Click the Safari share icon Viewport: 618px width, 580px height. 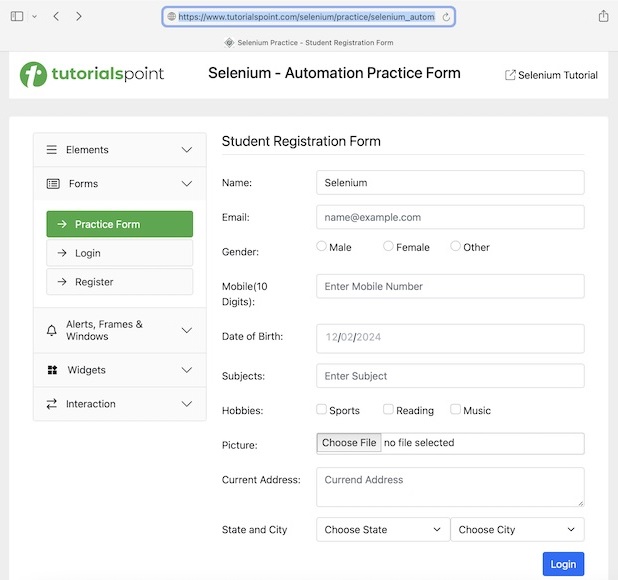603,16
